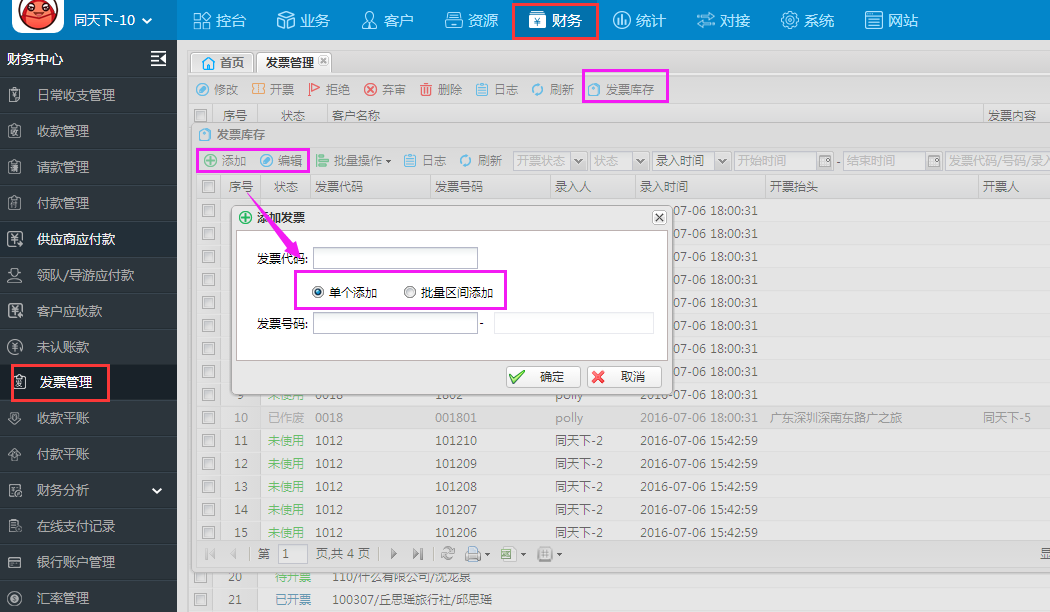
Task: Click the 发票代码 input field
Action: pos(395,258)
